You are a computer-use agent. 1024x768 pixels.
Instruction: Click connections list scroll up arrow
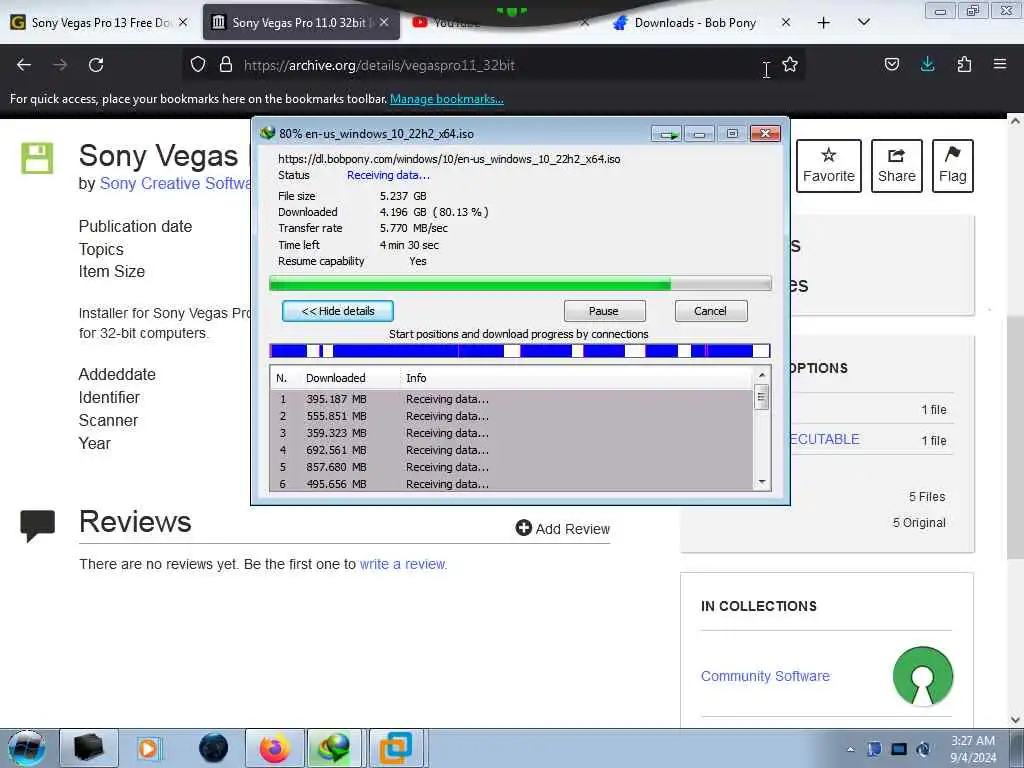[x=761, y=375]
